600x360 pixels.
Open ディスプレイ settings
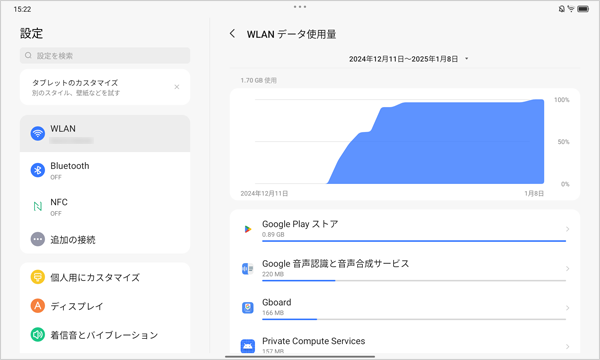pyautogui.click(x=105, y=306)
